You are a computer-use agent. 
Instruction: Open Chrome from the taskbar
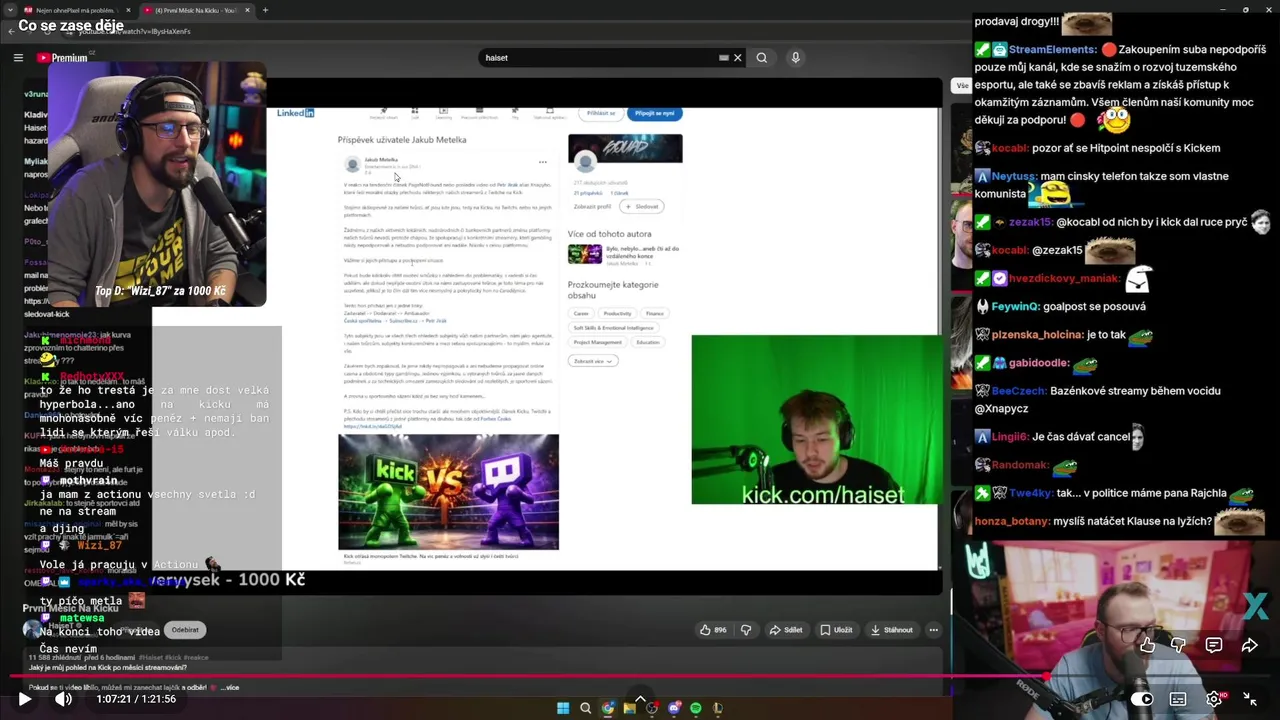point(607,708)
